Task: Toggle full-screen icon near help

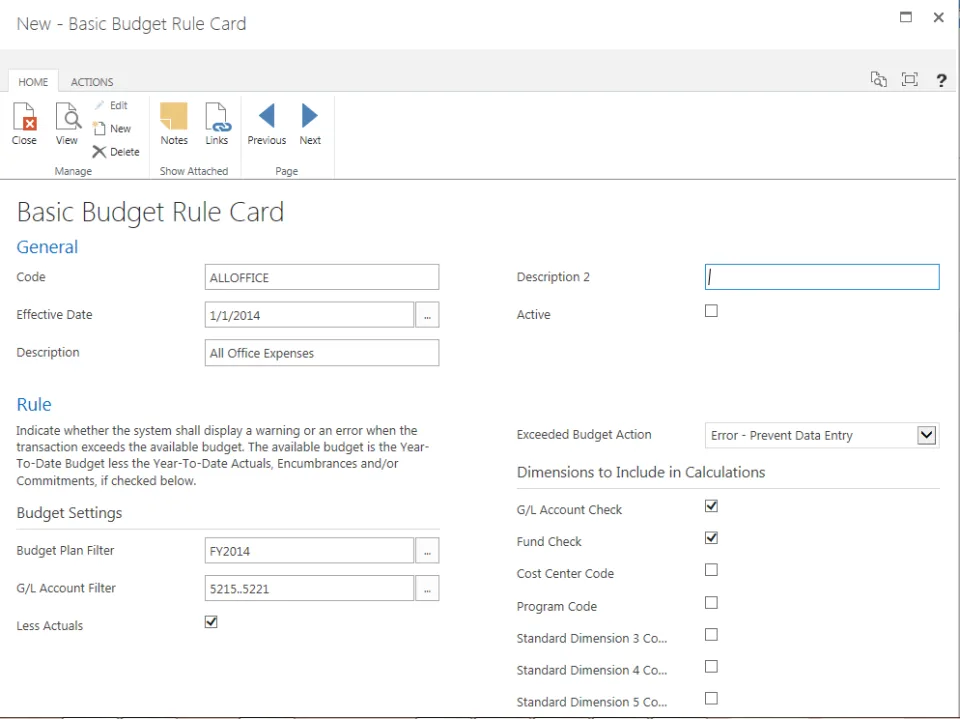Action: tap(910, 79)
